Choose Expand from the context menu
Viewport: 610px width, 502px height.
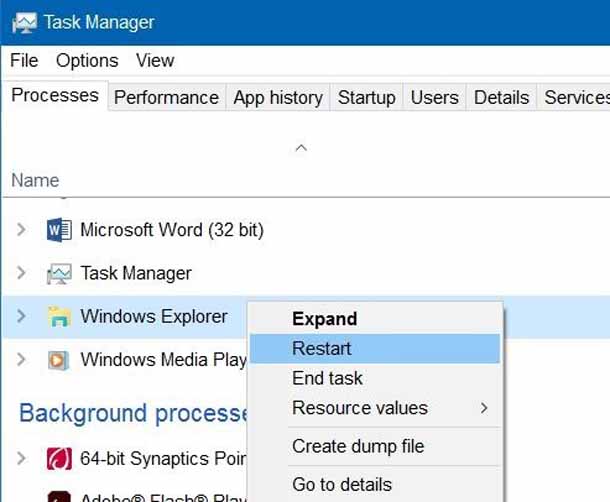375,319
